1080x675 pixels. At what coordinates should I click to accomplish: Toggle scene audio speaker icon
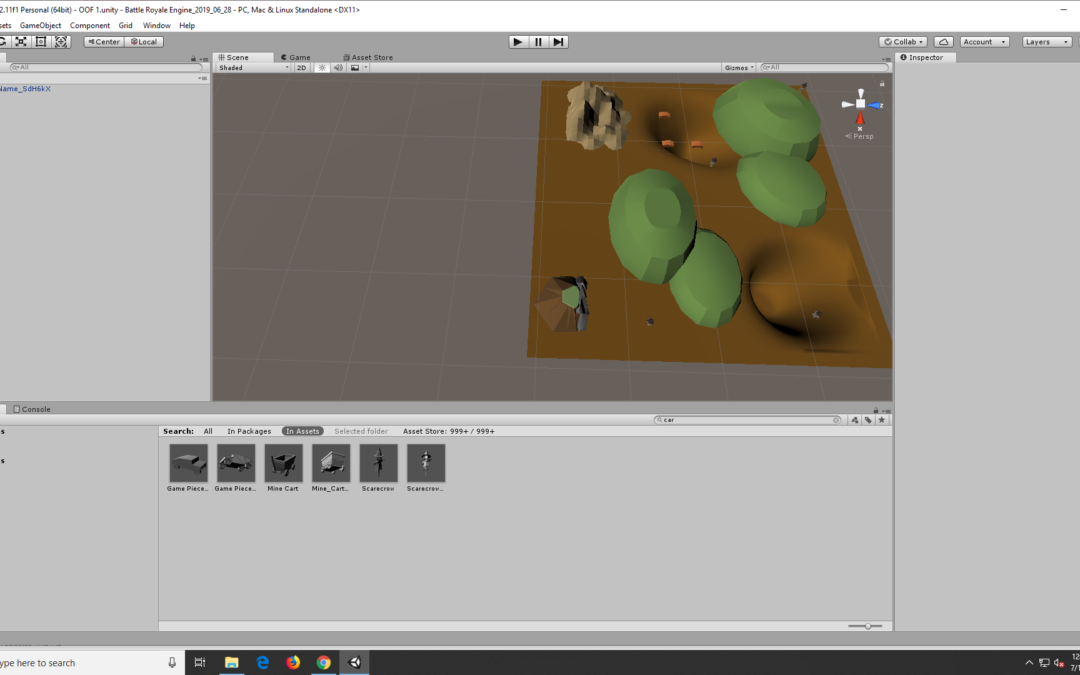pos(338,68)
